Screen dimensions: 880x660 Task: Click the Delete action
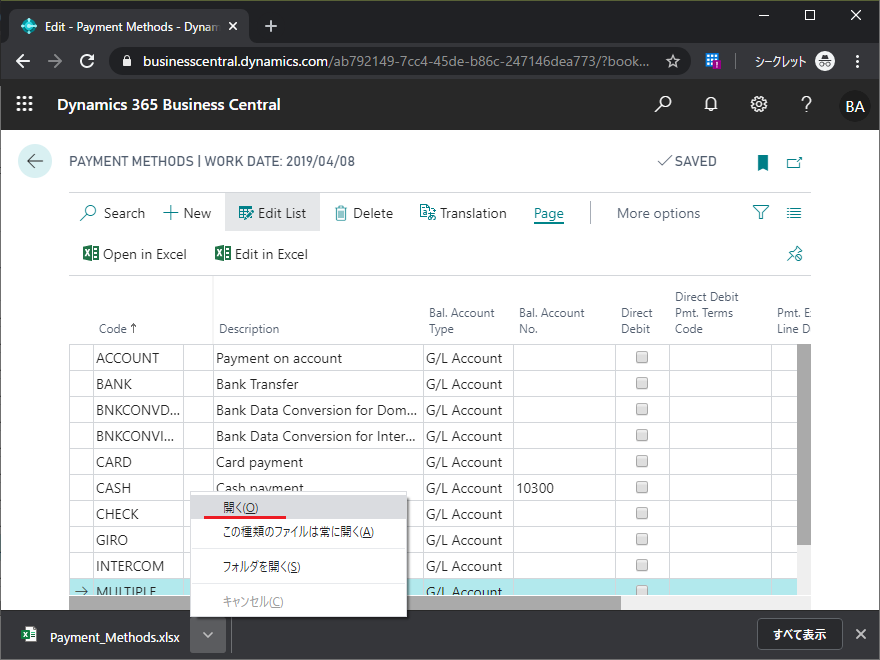[x=364, y=213]
